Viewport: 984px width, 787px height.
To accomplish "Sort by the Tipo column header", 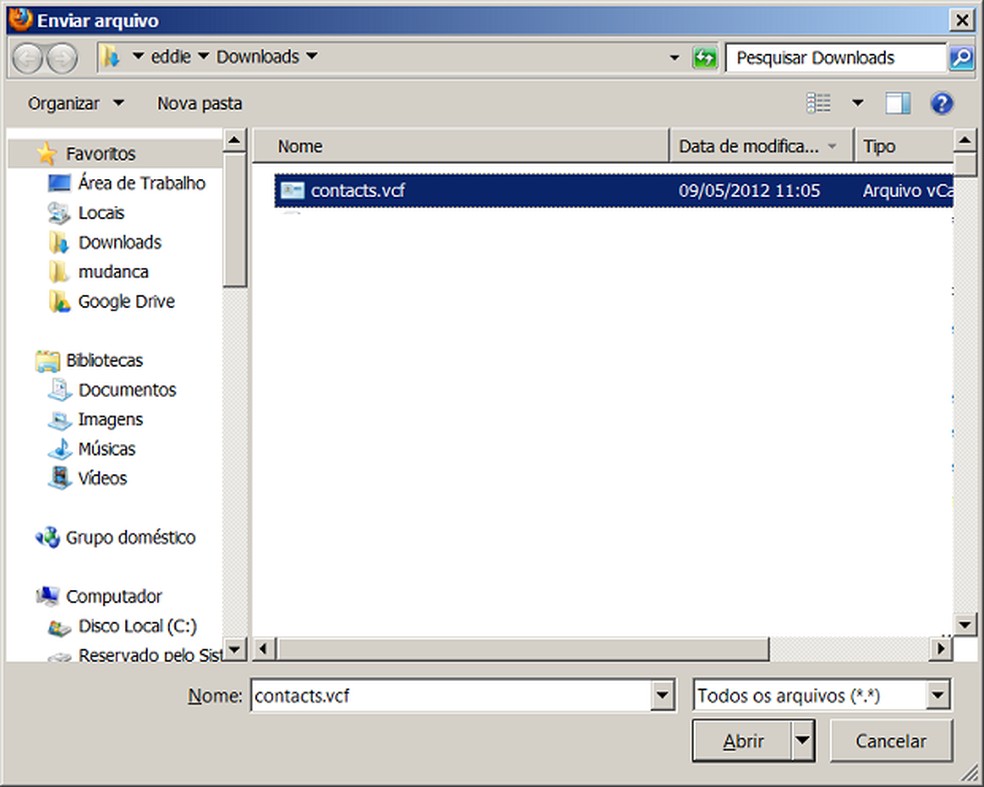I will coord(905,146).
